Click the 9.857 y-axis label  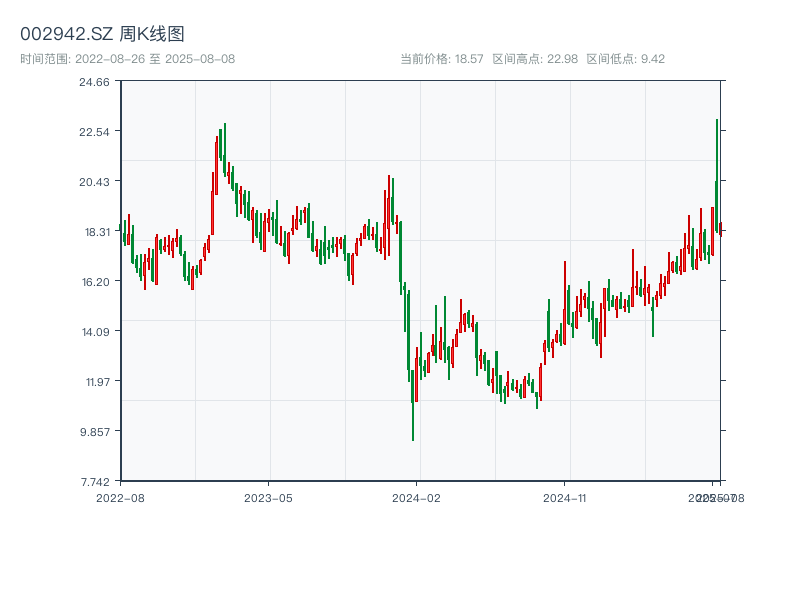[x=94, y=431]
